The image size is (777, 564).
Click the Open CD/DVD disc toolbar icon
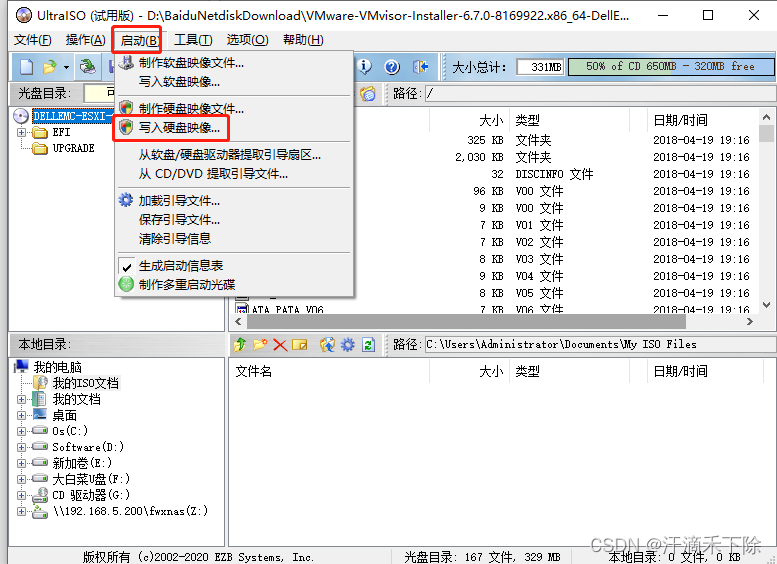tap(88, 67)
